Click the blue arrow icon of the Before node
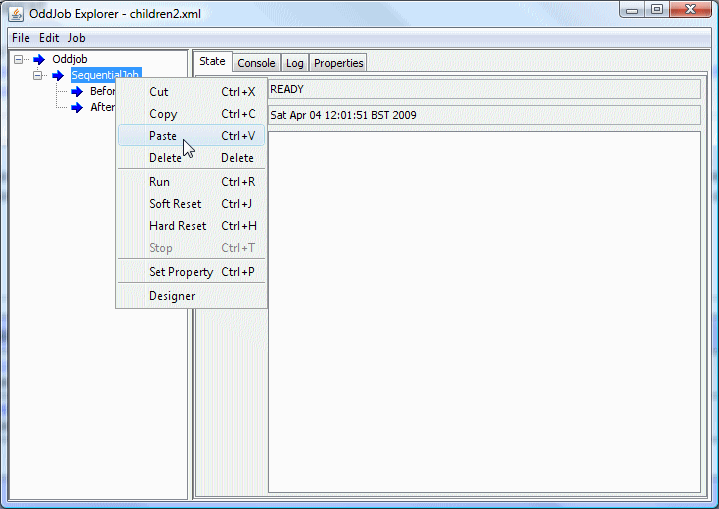The image size is (719, 509). click(x=77, y=91)
